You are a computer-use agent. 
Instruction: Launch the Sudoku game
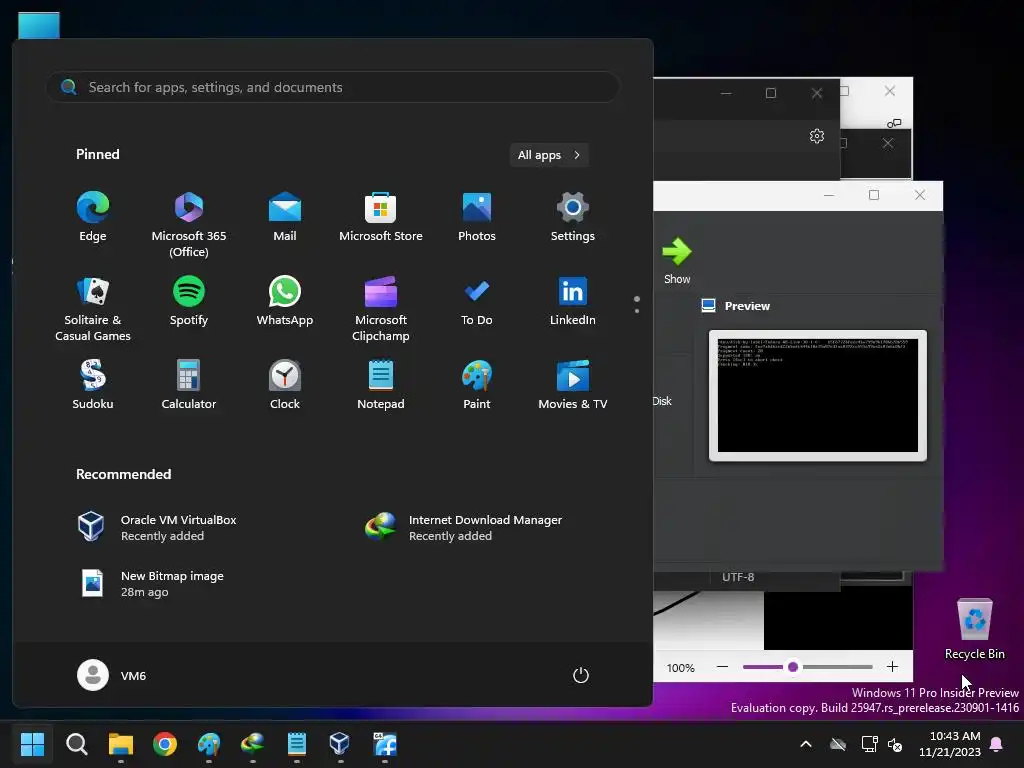(x=93, y=385)
